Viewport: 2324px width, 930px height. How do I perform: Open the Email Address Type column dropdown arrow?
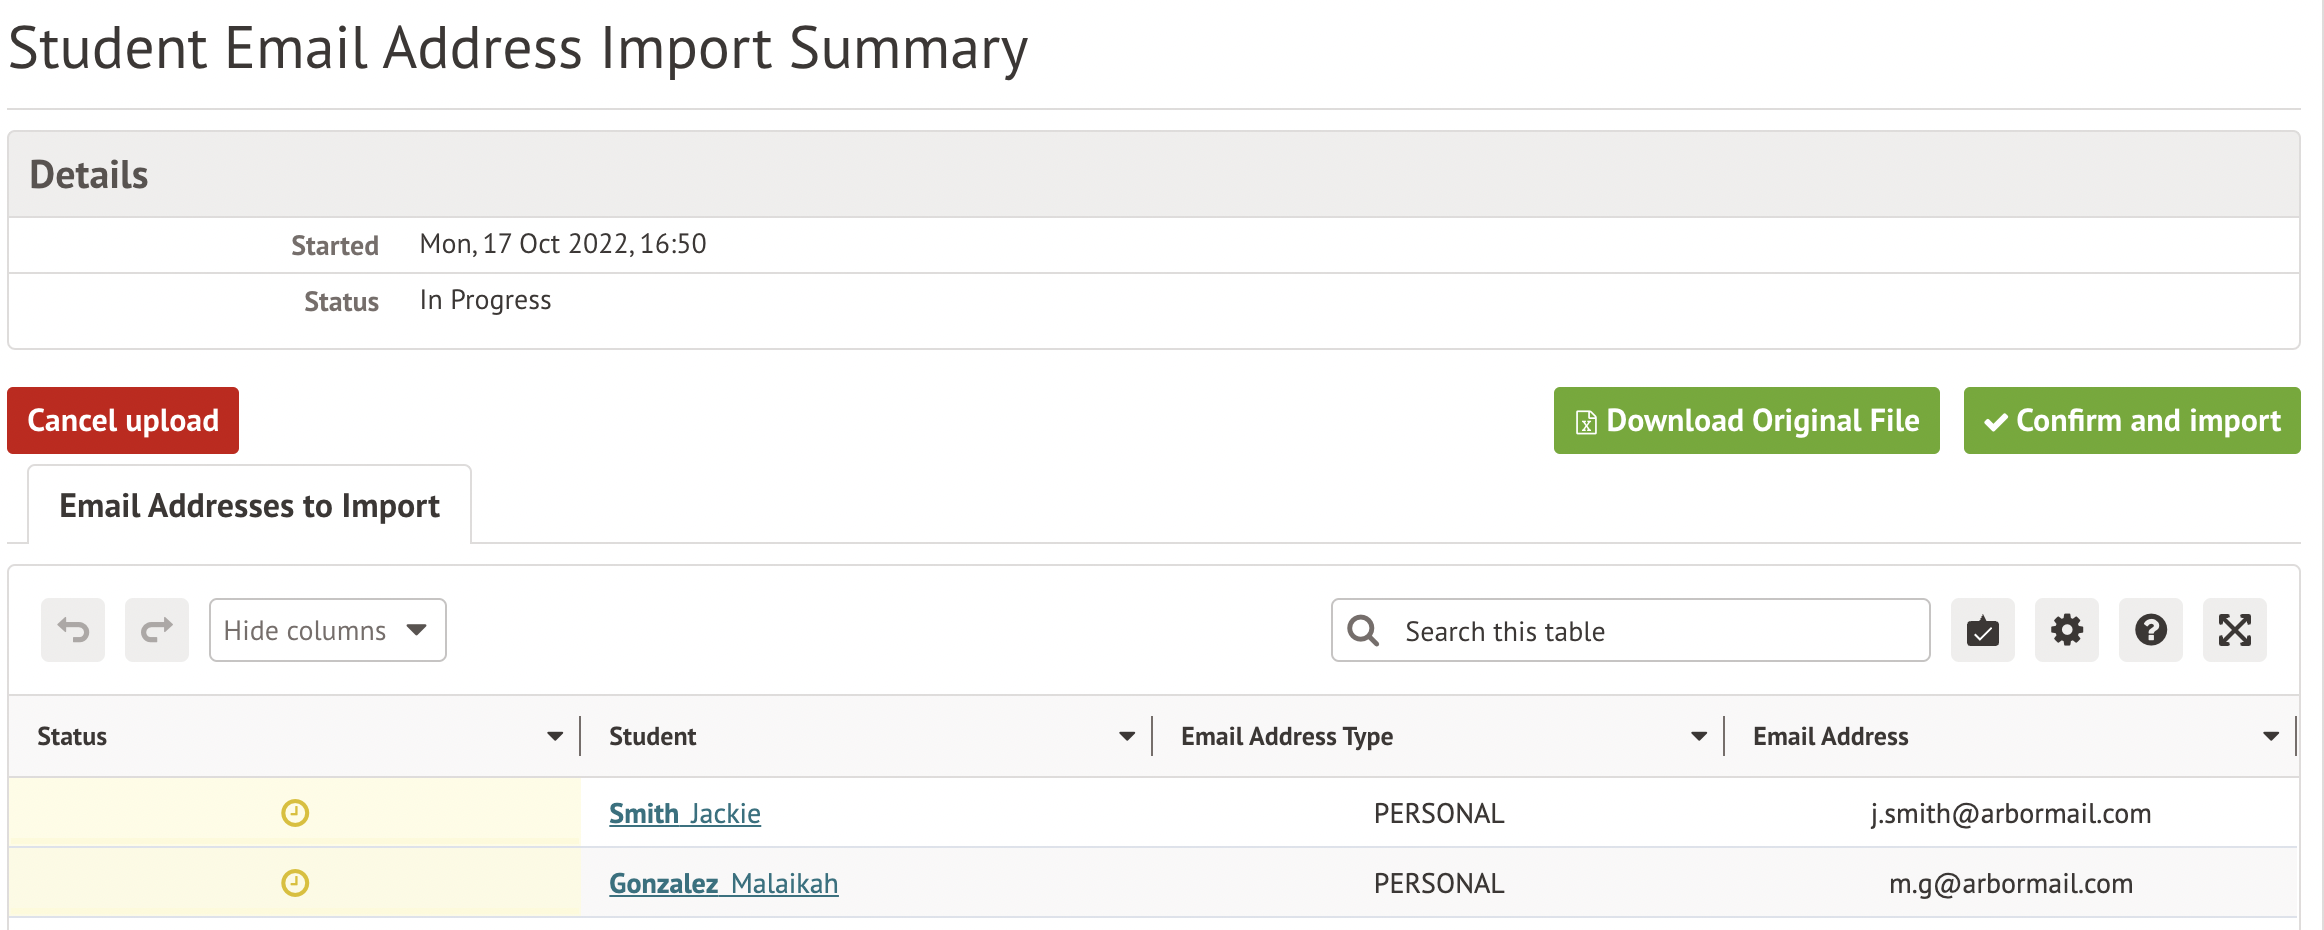pos(1699,737)
